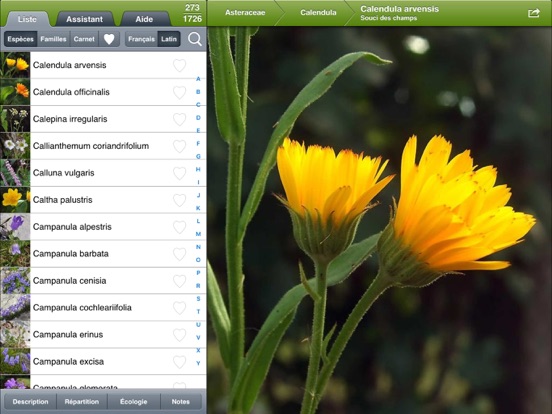
Task: Tap the Calendula arvensis header title
Action: pyautogui.click(x=400, y=9)
